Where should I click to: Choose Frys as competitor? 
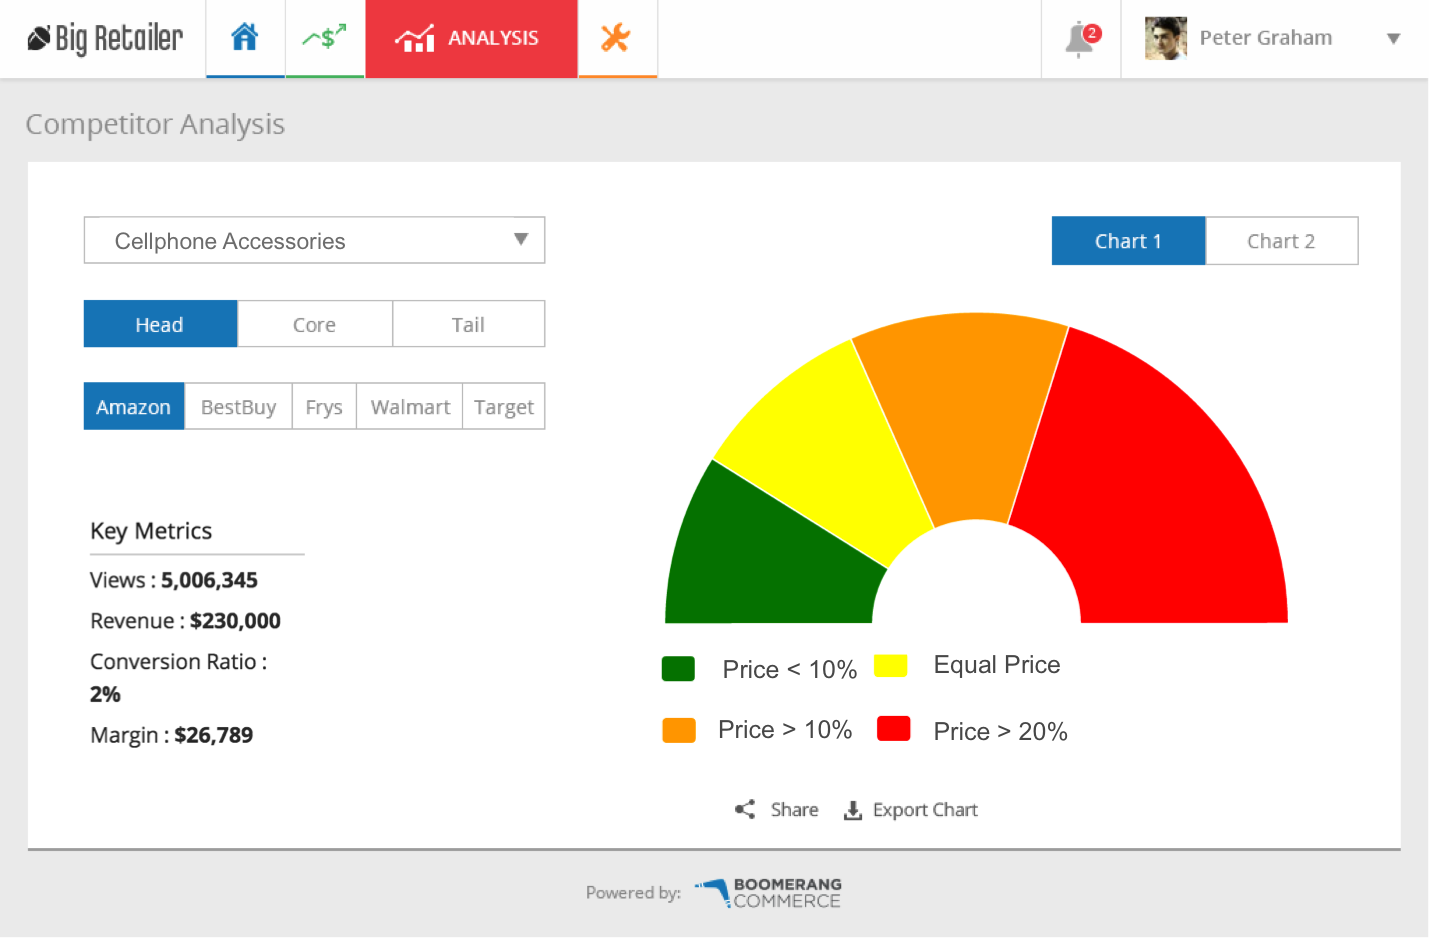pyautogui.click(x=324, y=406)
